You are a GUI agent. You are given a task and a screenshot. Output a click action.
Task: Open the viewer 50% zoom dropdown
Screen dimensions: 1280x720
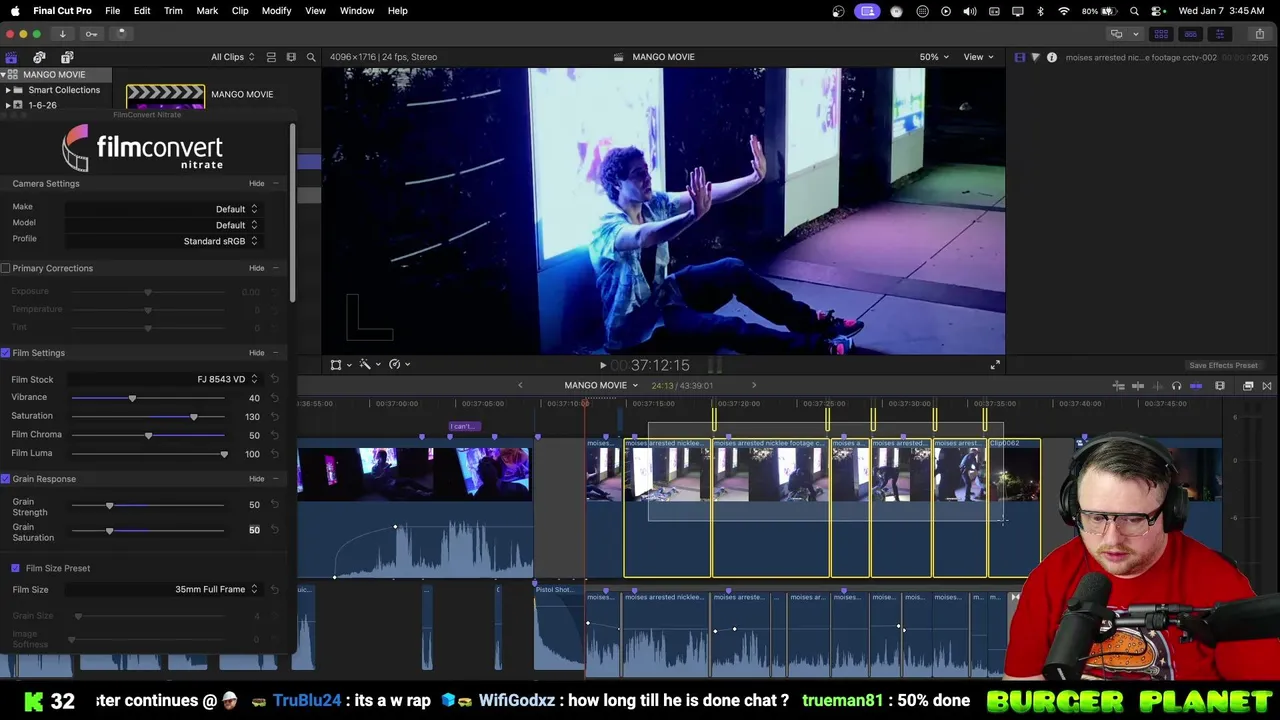point(934,57)
